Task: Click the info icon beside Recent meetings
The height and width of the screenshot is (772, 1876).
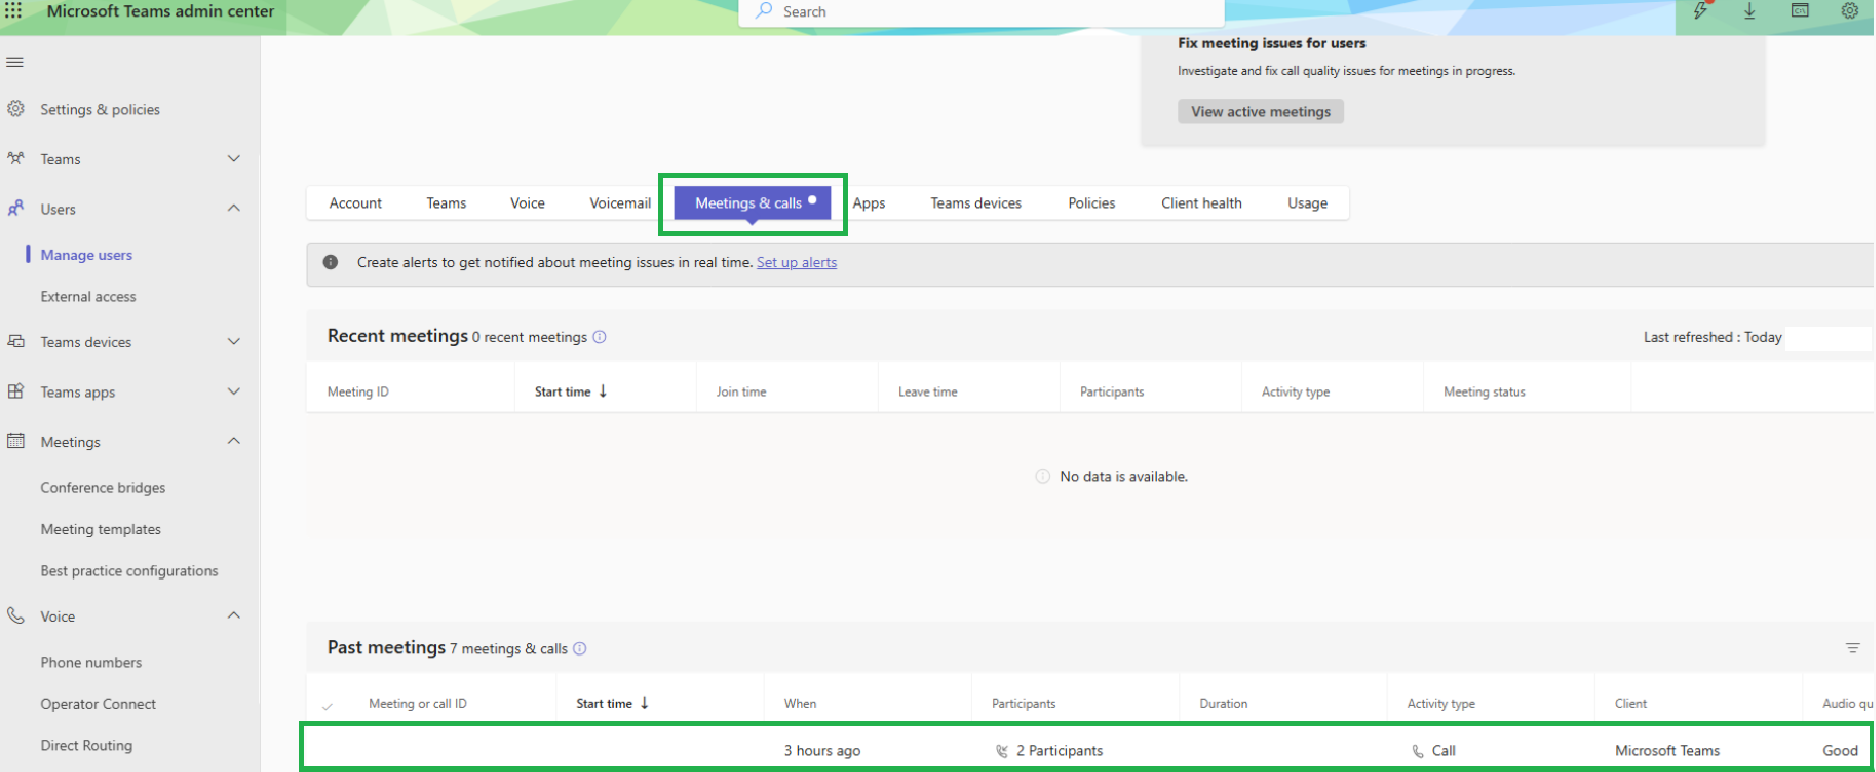Action: 600,337
